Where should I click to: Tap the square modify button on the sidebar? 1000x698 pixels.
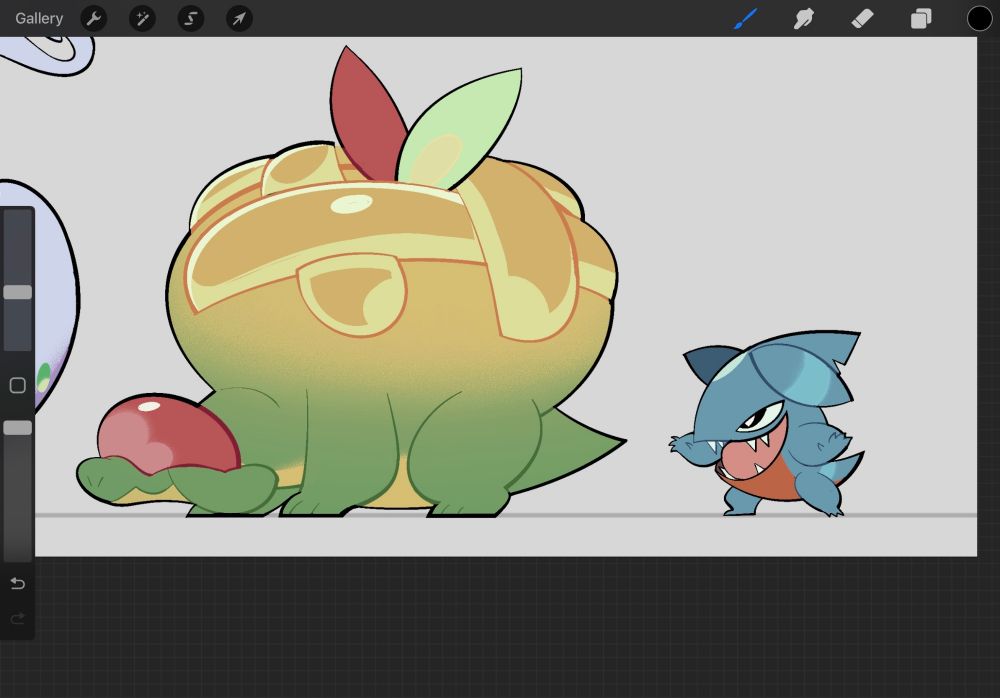click(x=18, y=385)
